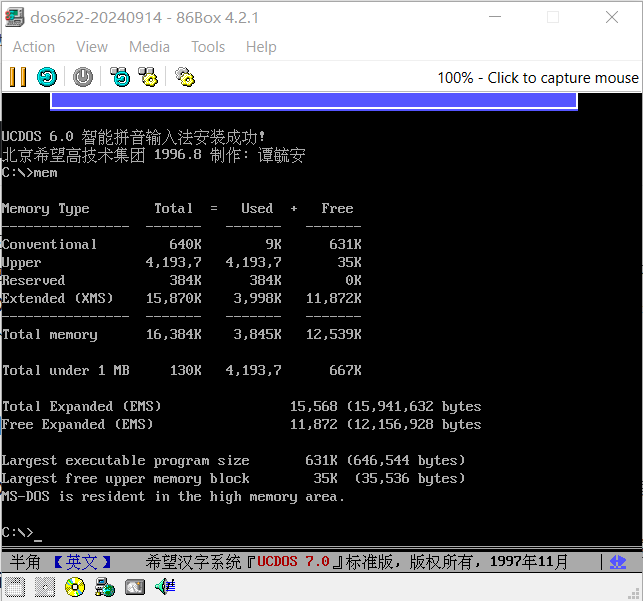This screenshot has height=601, width=643.
Task: Click the second floppy drive status icon
Action: (x=44, y=587)
